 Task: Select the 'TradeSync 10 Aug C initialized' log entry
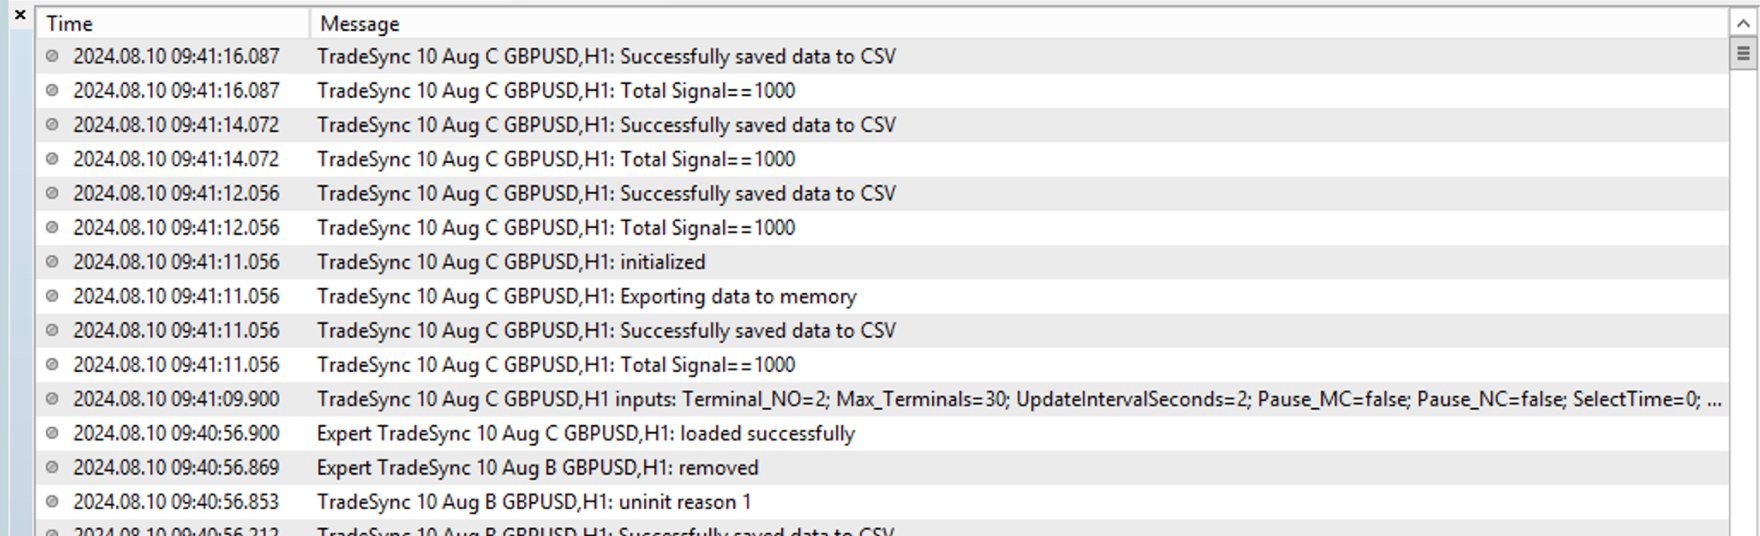pos(883,262)
